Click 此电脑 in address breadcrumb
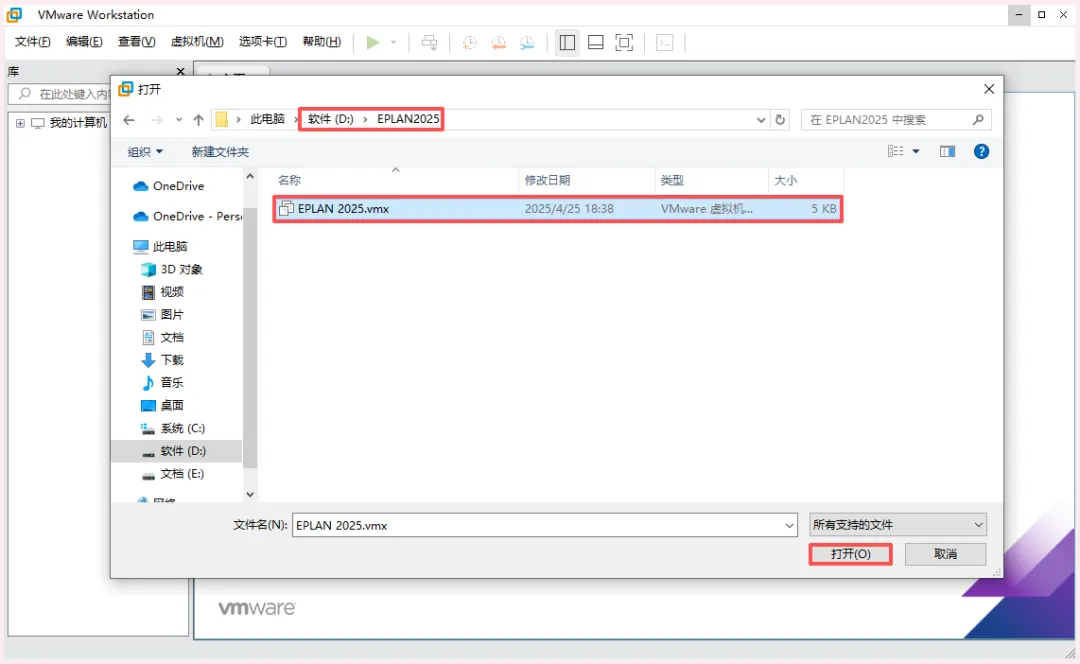Screen dimensions: 1080x664 click(267, 119)
